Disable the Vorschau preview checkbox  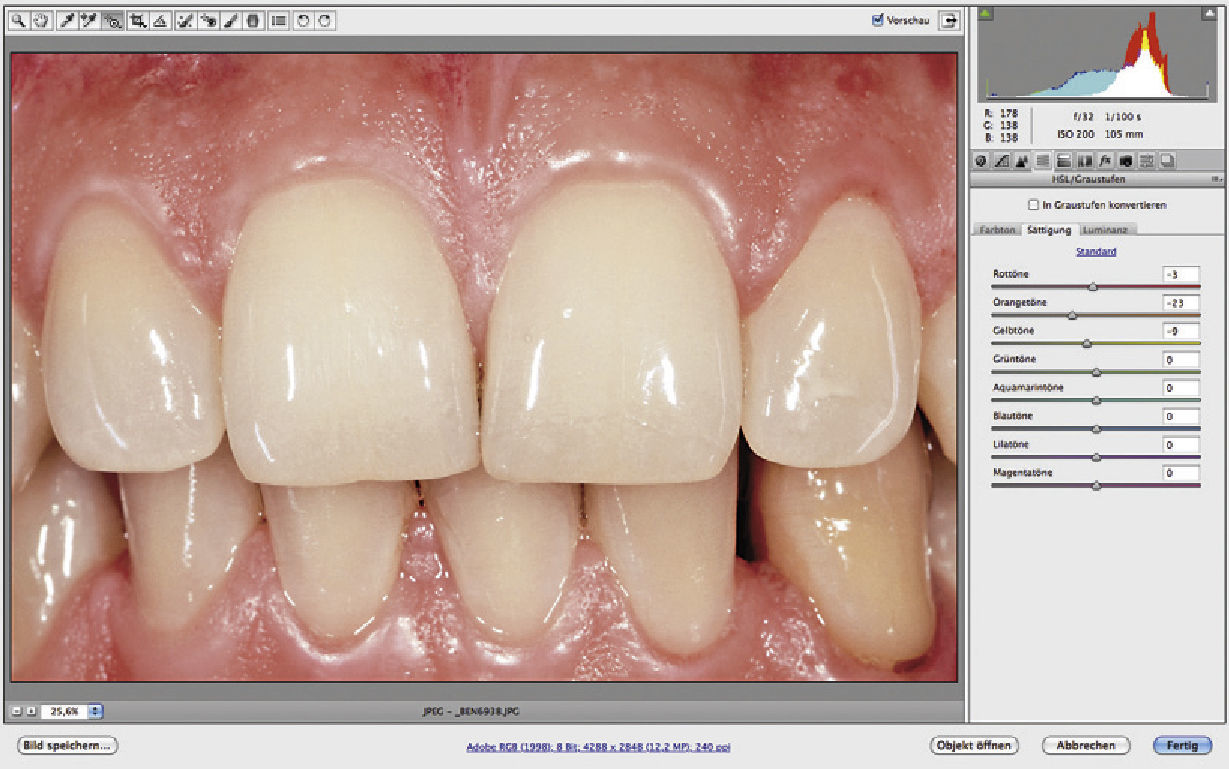[x=878, y=20]
